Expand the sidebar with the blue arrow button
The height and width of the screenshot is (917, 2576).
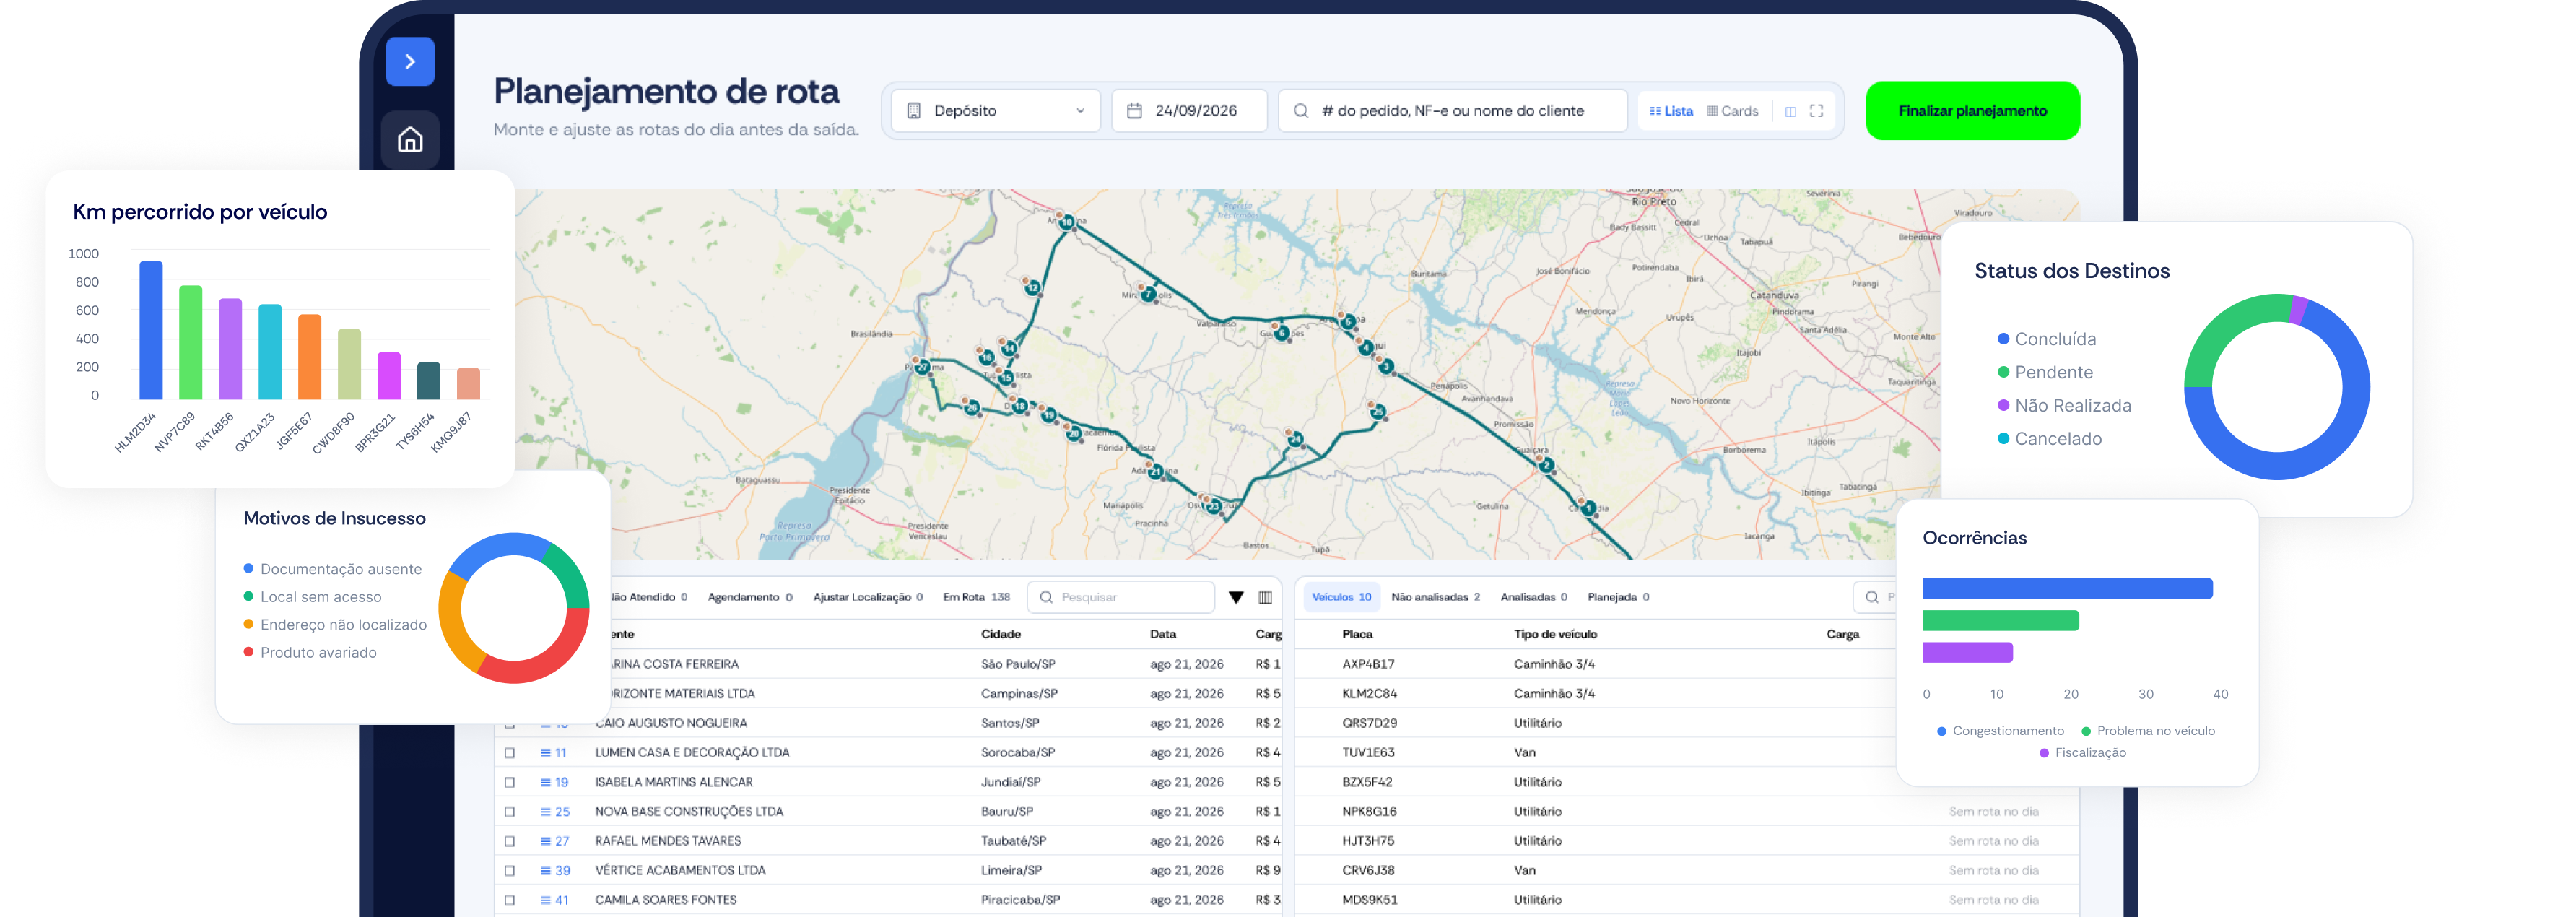pos(410,61)
